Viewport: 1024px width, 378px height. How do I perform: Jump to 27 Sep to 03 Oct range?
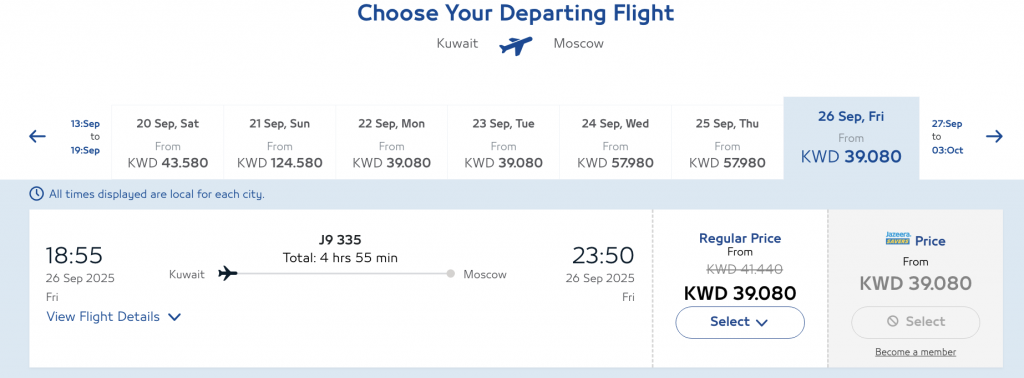(x=946, y=136)
